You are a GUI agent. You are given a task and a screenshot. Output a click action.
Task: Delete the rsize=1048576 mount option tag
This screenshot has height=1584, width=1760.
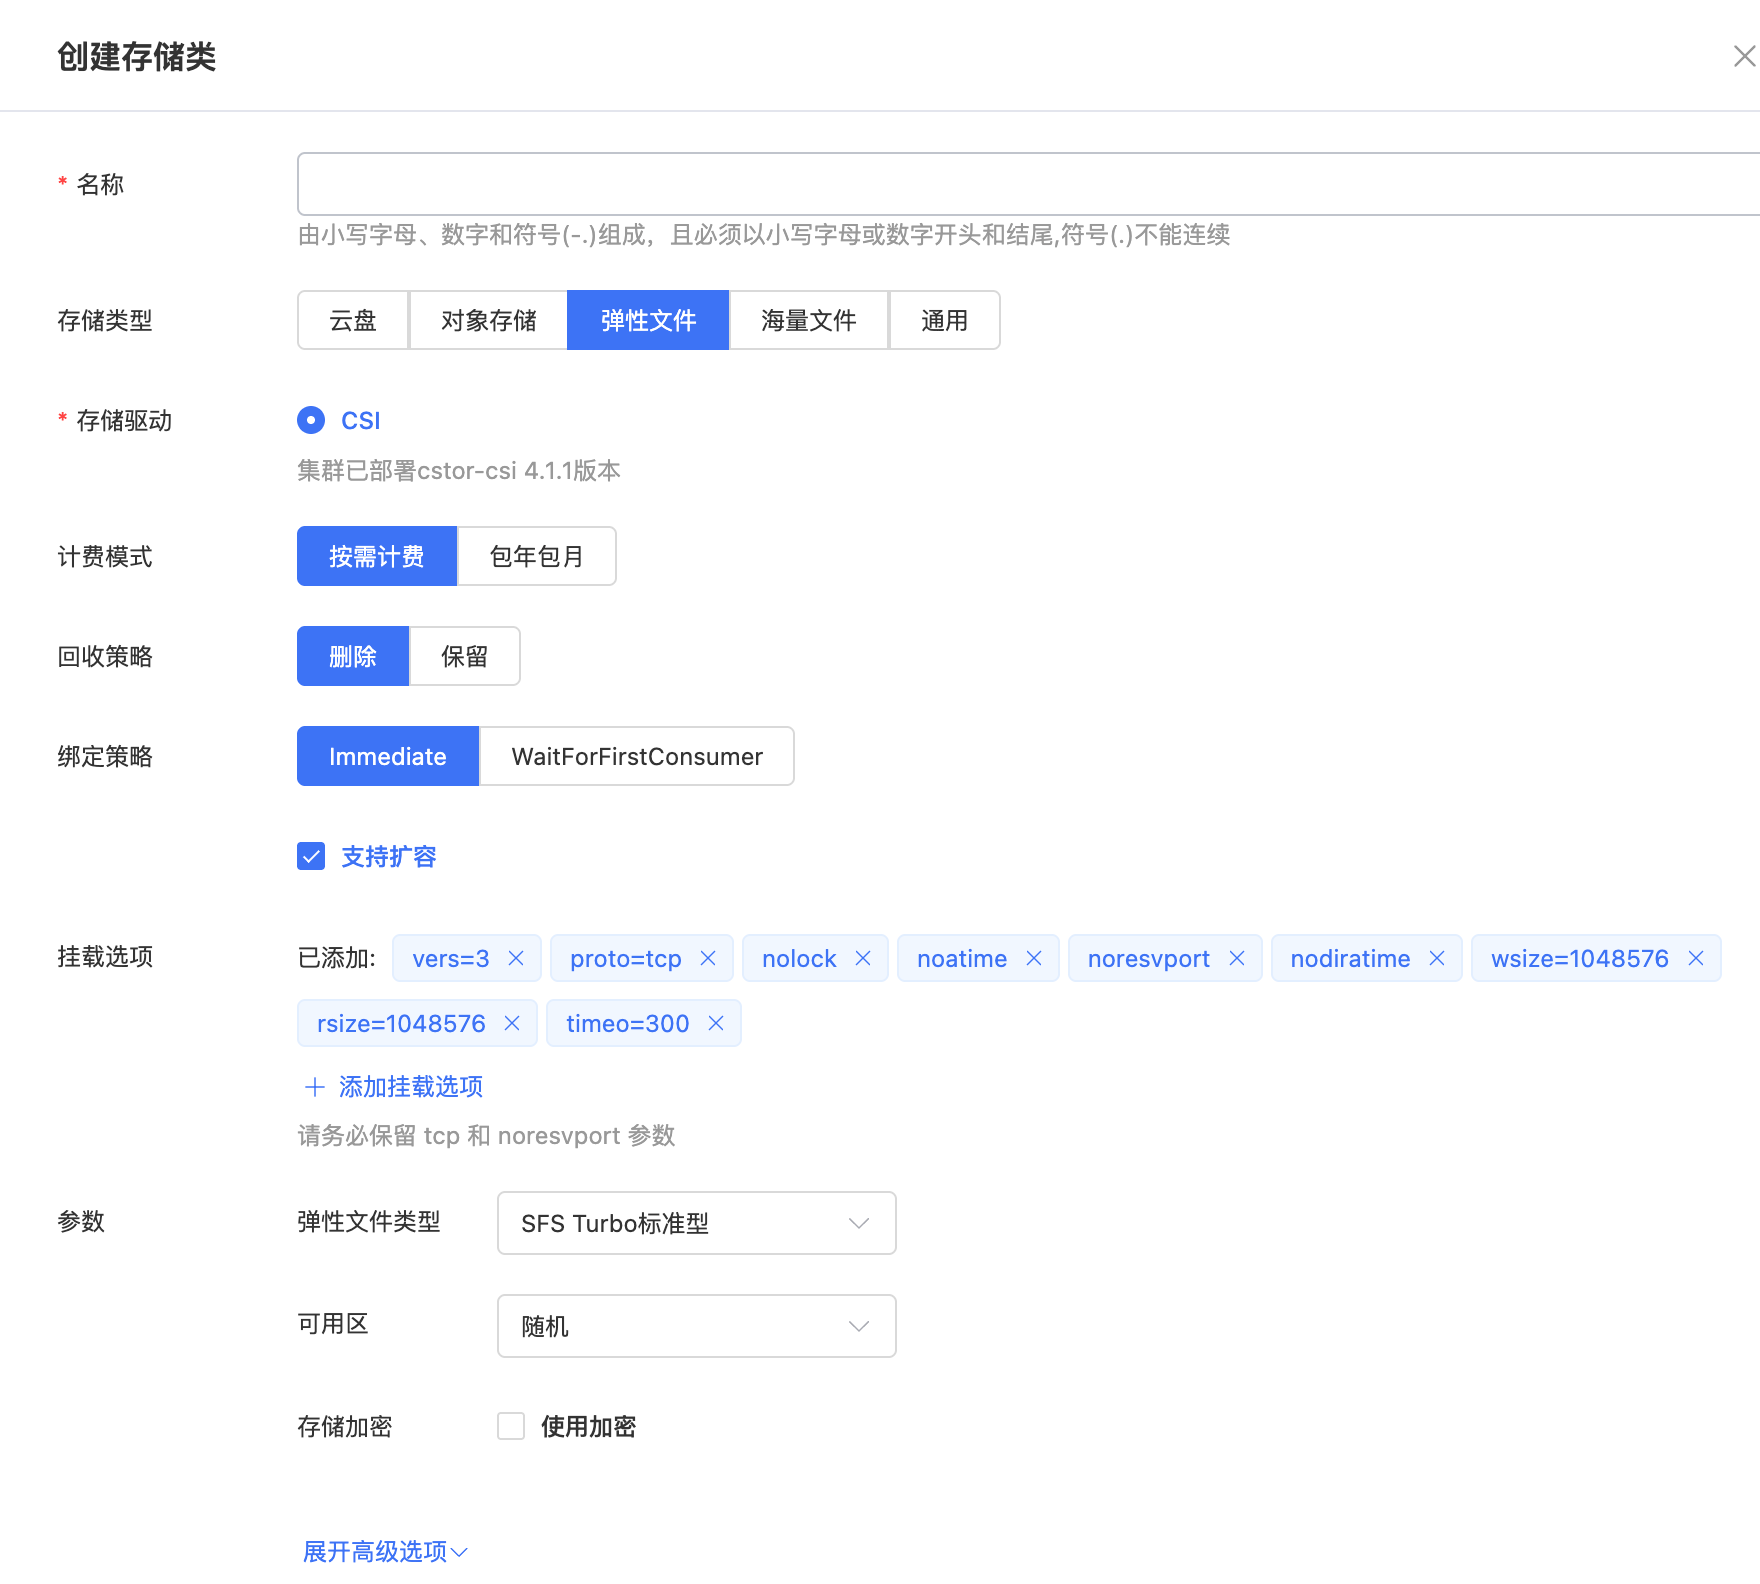pos(512,1023)
